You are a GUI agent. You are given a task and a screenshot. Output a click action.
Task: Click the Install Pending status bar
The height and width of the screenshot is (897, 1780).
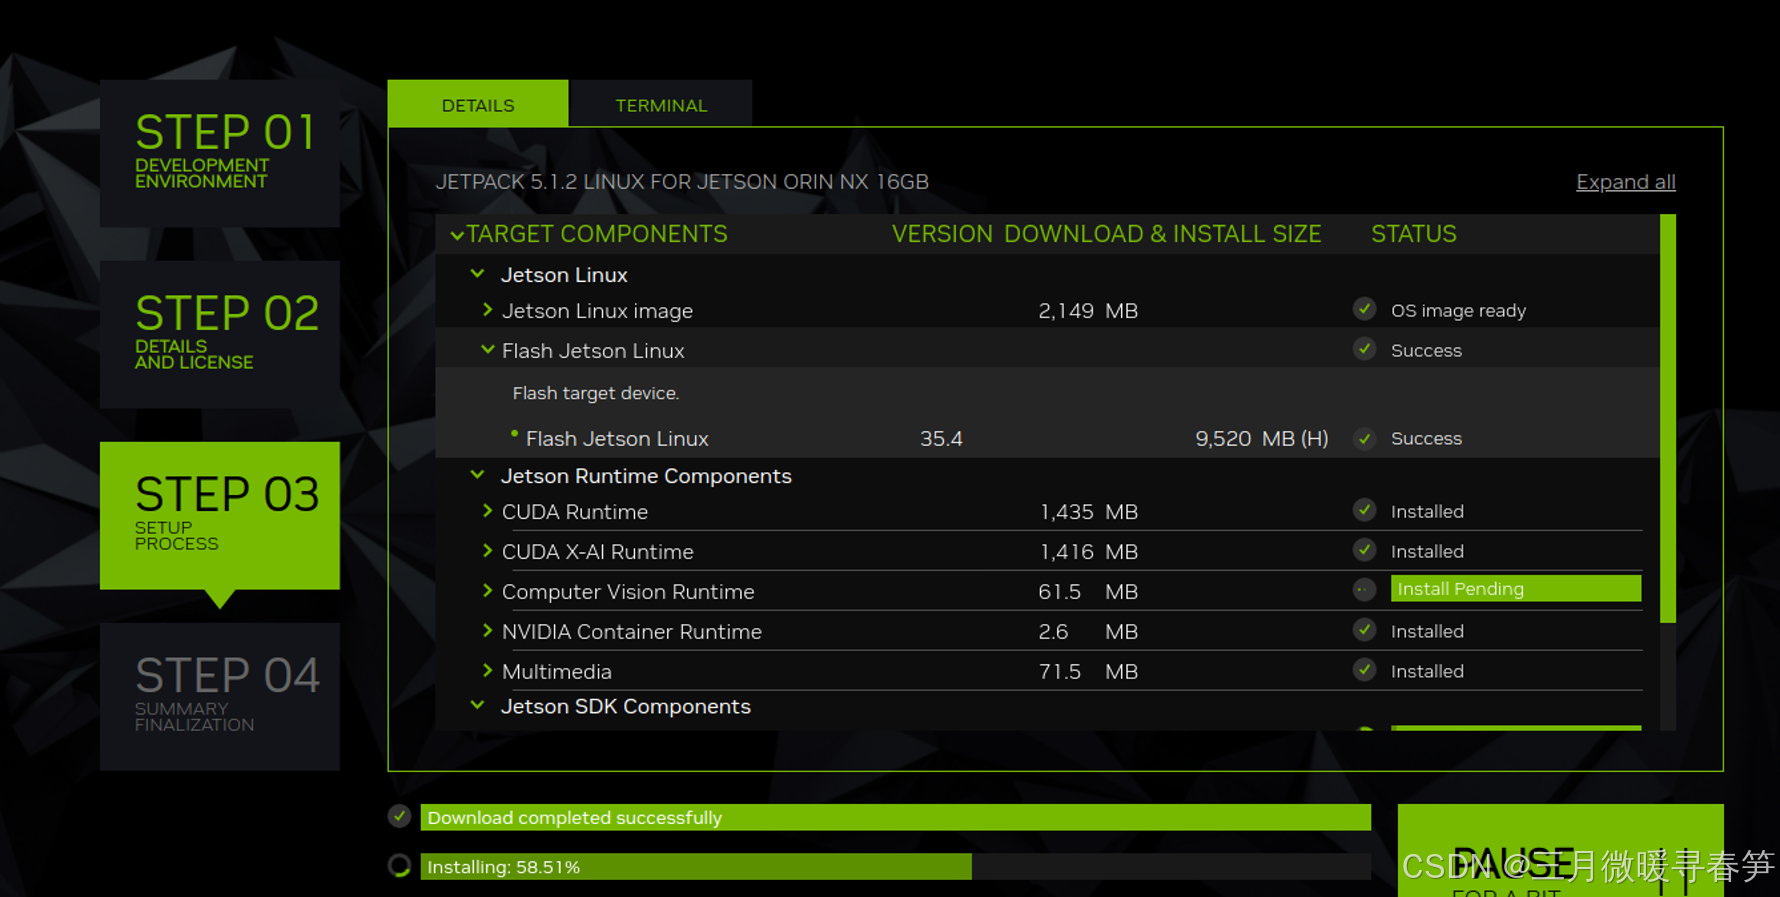click(x=1516, y=589)
